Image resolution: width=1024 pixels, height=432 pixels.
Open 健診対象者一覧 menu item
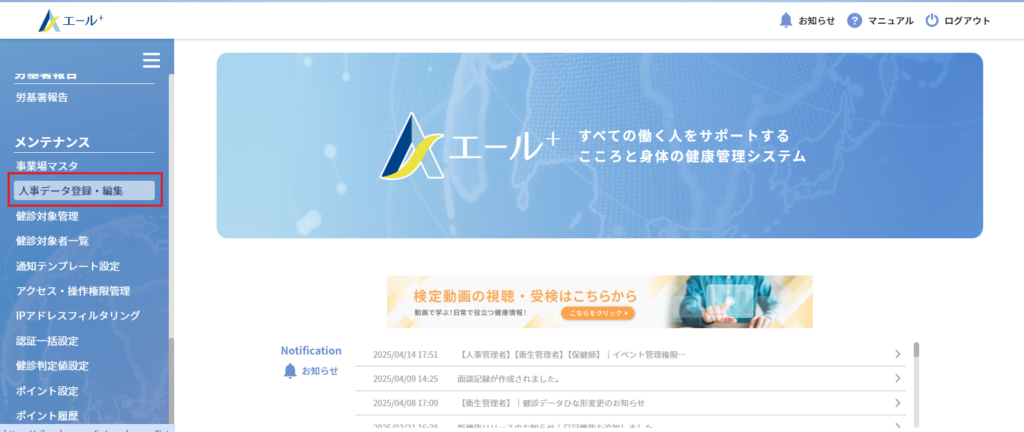click(x=52, y=241)
